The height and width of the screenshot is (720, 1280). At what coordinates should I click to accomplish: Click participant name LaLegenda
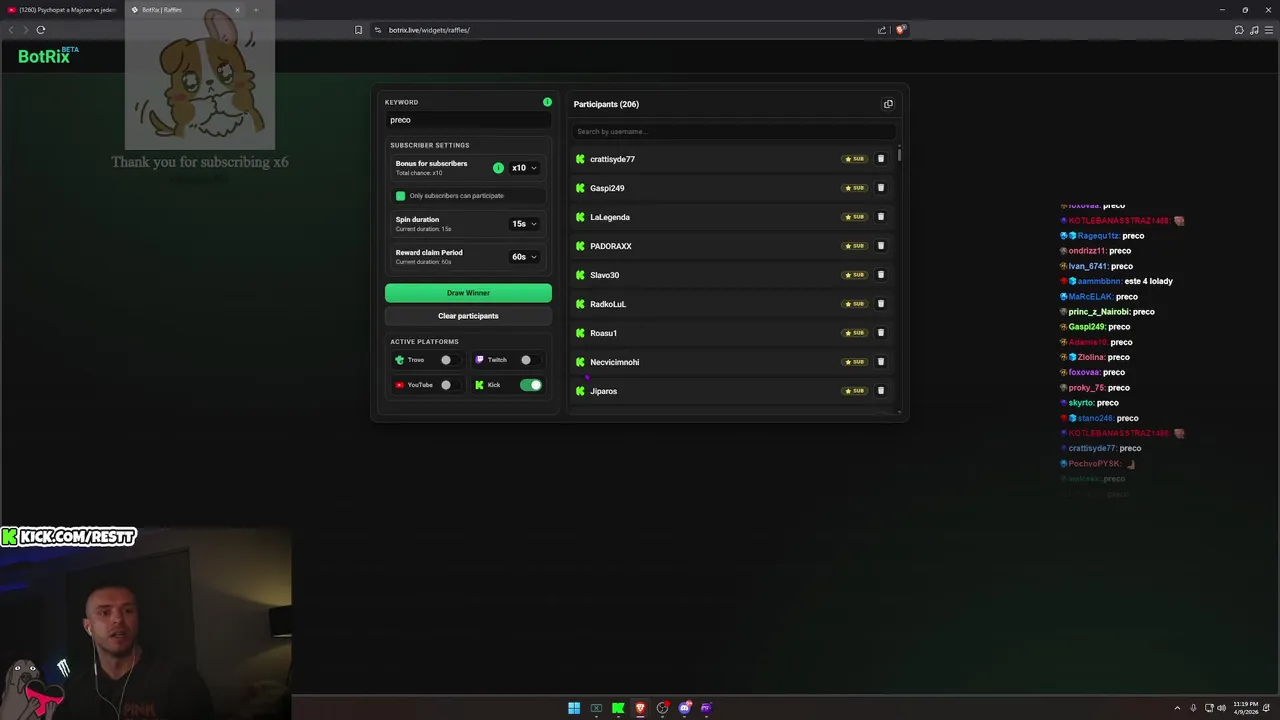point(610,217)
